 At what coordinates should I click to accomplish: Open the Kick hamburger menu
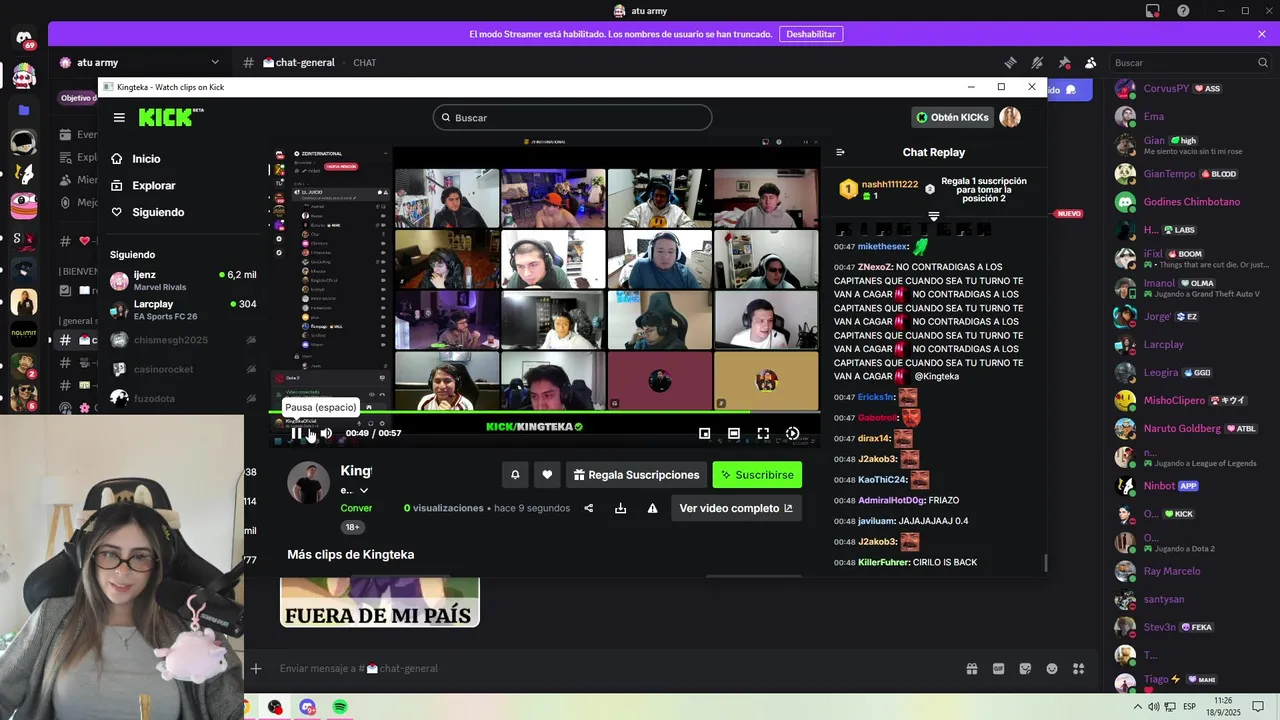click(x=119, y=117)
